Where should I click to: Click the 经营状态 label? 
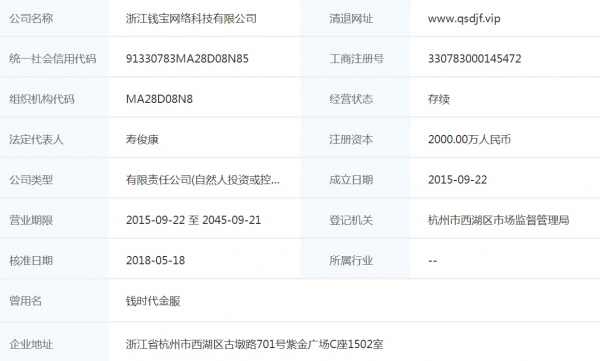click(x=351, y=99)
